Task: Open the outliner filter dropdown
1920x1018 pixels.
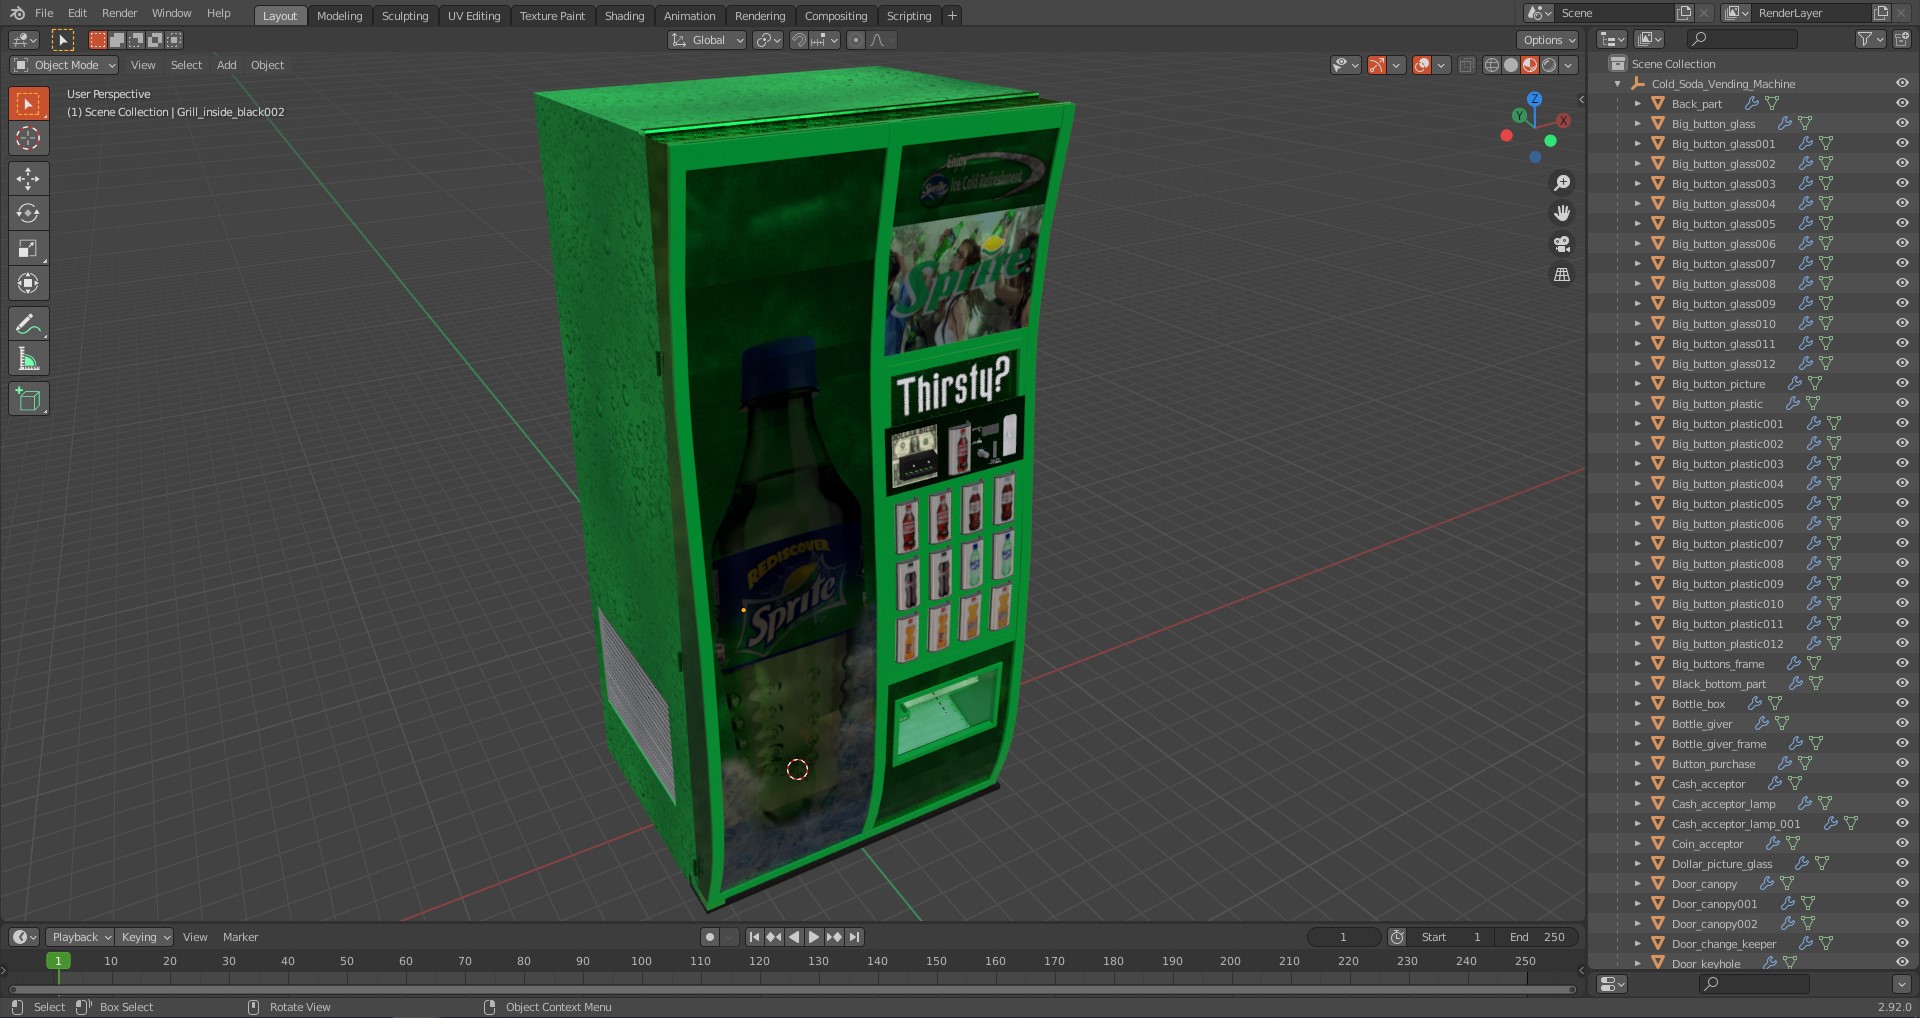Action: [1870, 39]
